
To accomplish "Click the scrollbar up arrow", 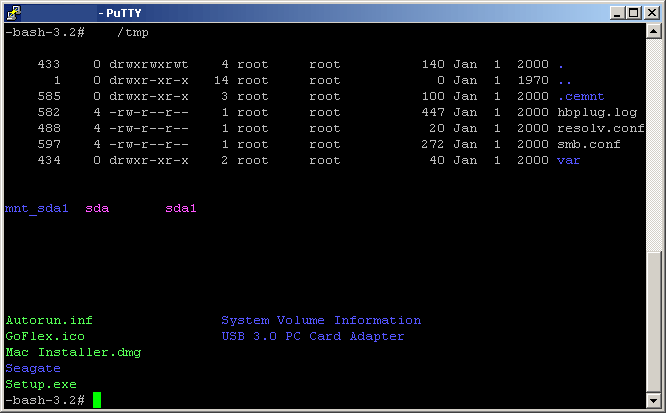I will [x=653, y=31].
